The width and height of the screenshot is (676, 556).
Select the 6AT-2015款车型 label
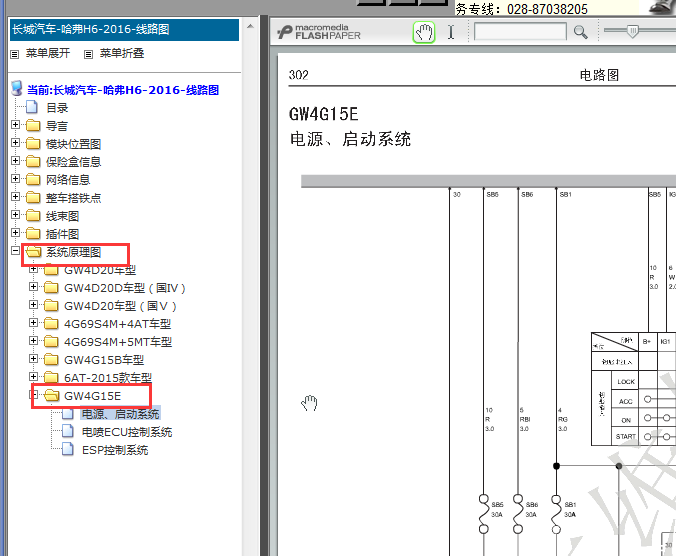(x=108, y=378)
